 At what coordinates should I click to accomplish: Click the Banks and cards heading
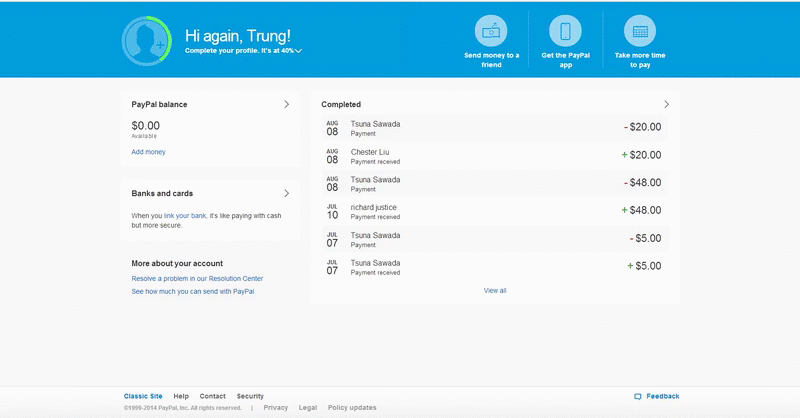162,193
